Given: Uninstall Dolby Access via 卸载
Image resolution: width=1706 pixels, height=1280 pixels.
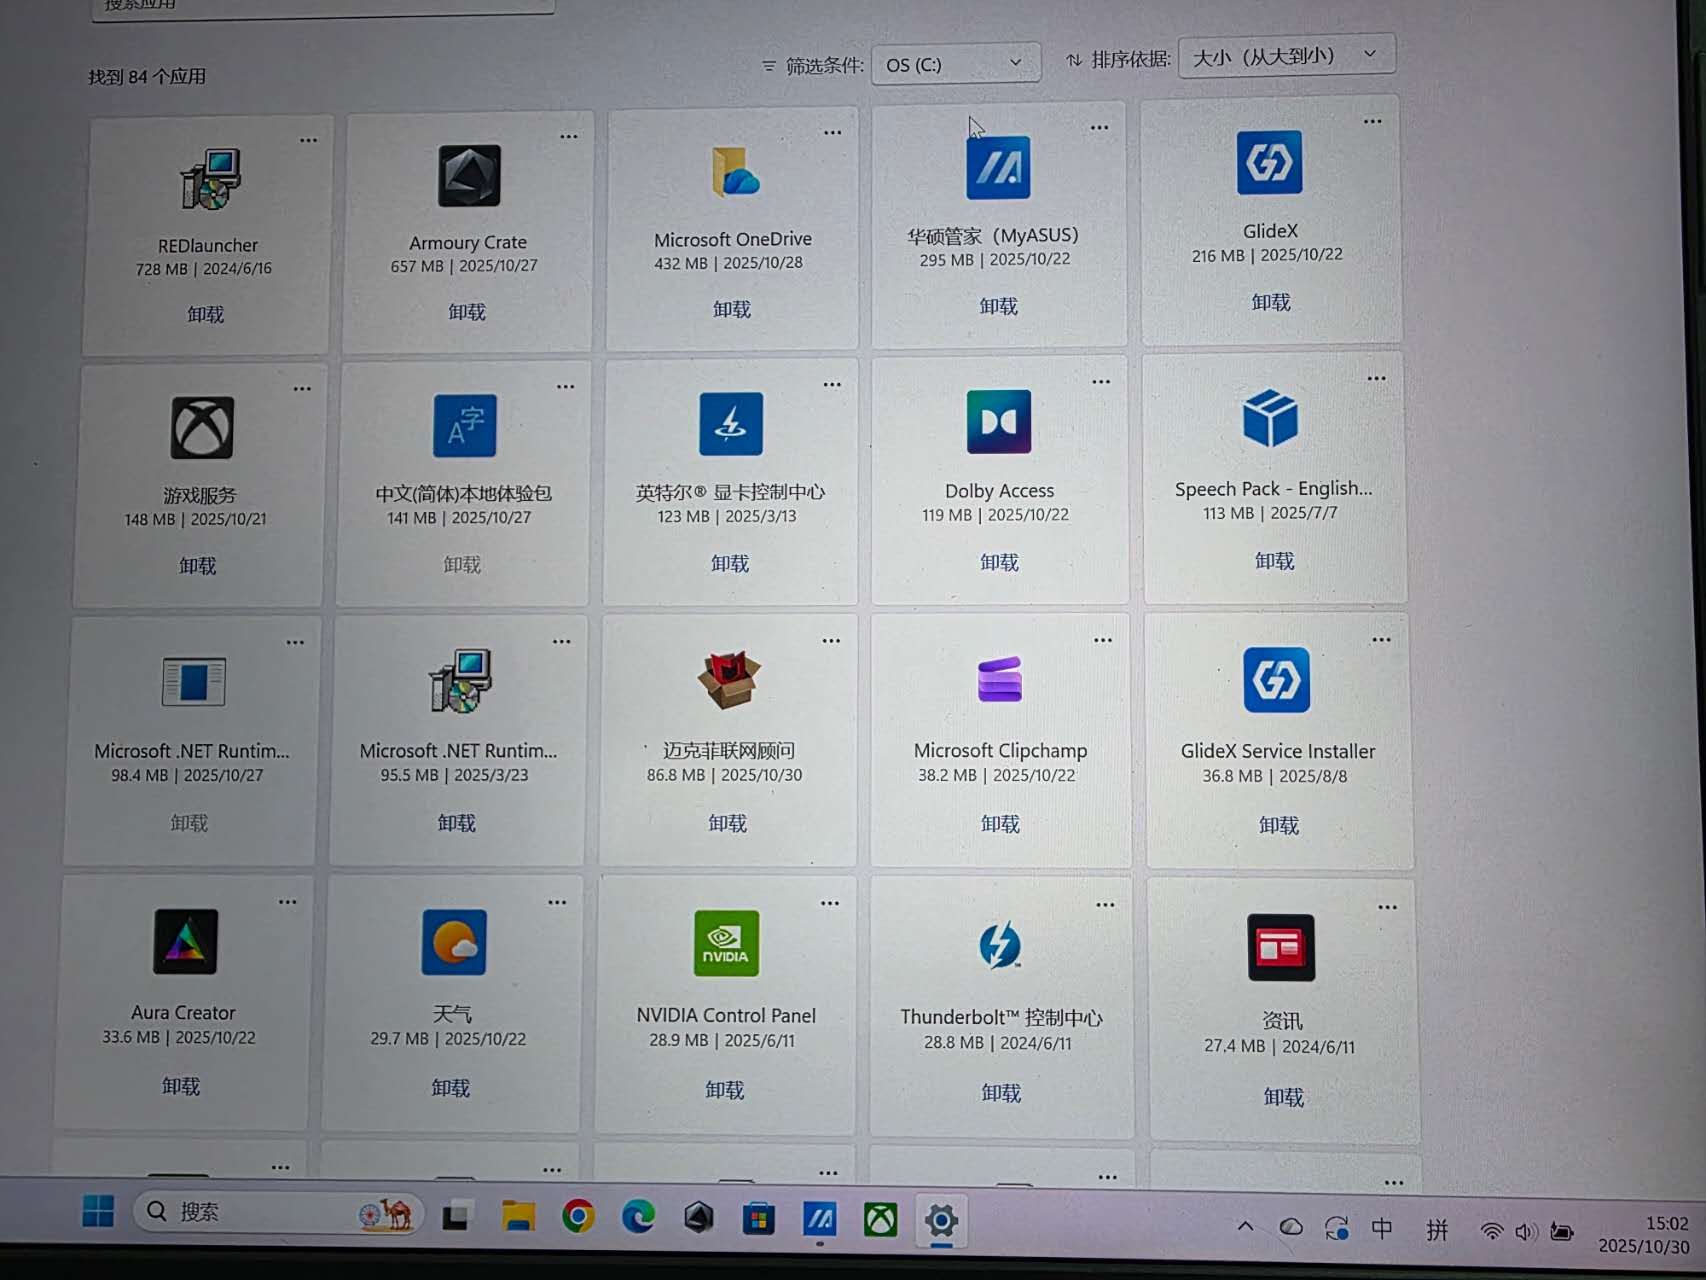Looking at the screenshot, I should coord(999,562).
